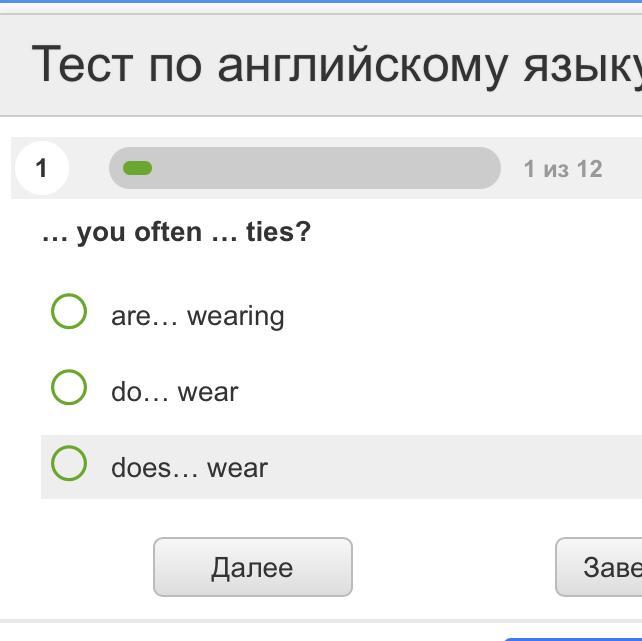
Task: Click the word "Тест" in the header
Action: [83, 64]
